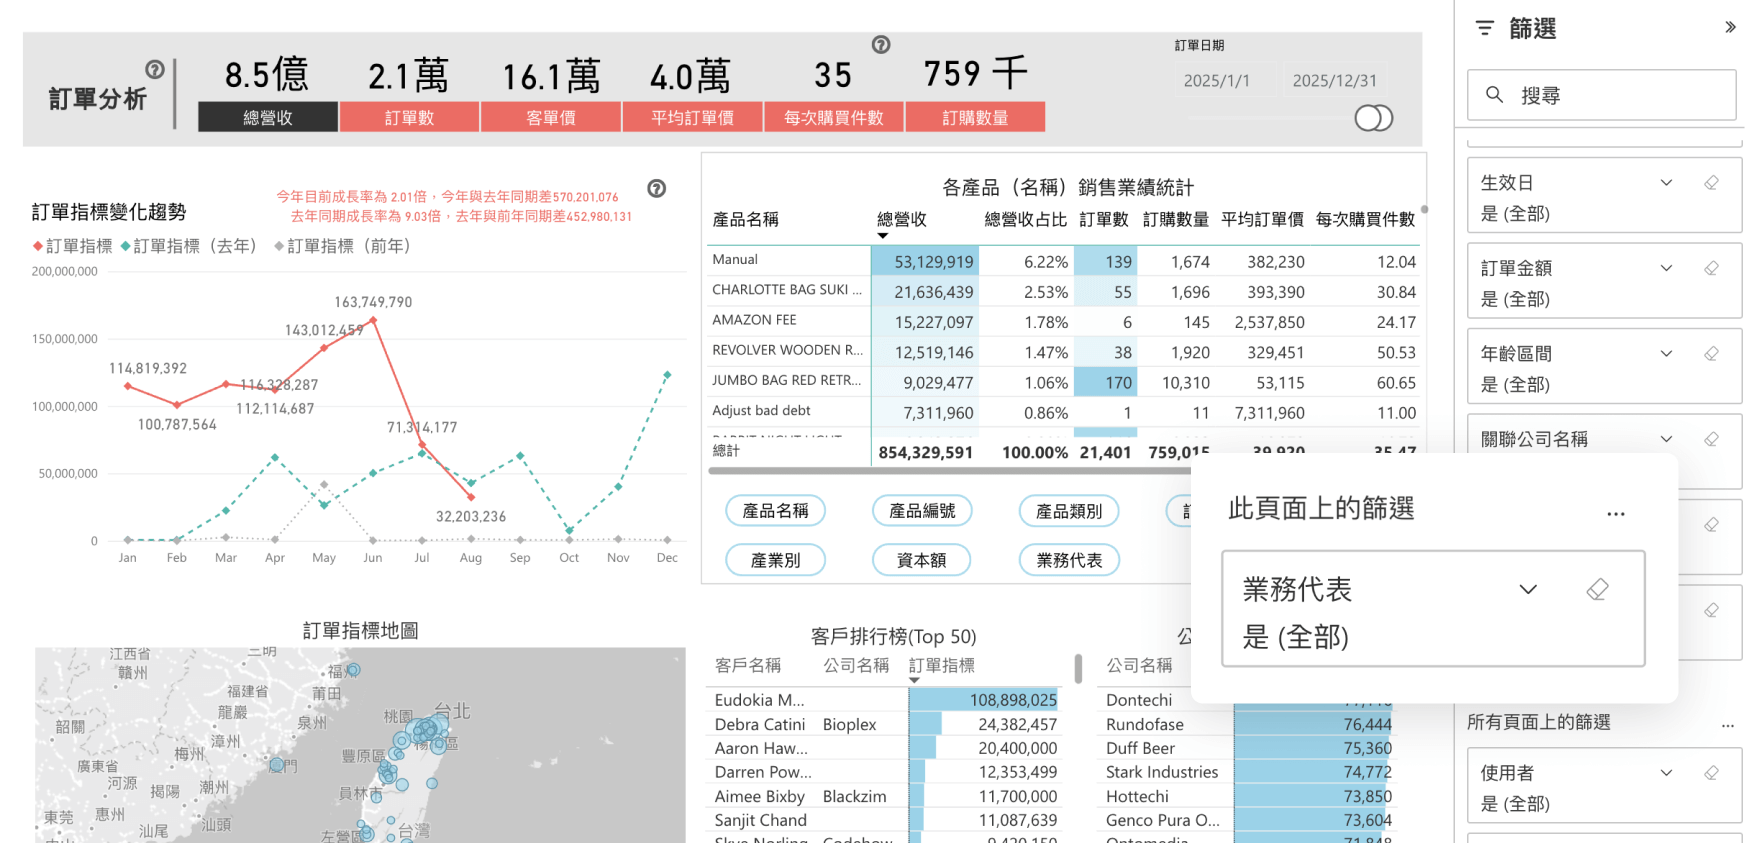Click help icon above 每次購買件數 KPI

coord(881,44)
